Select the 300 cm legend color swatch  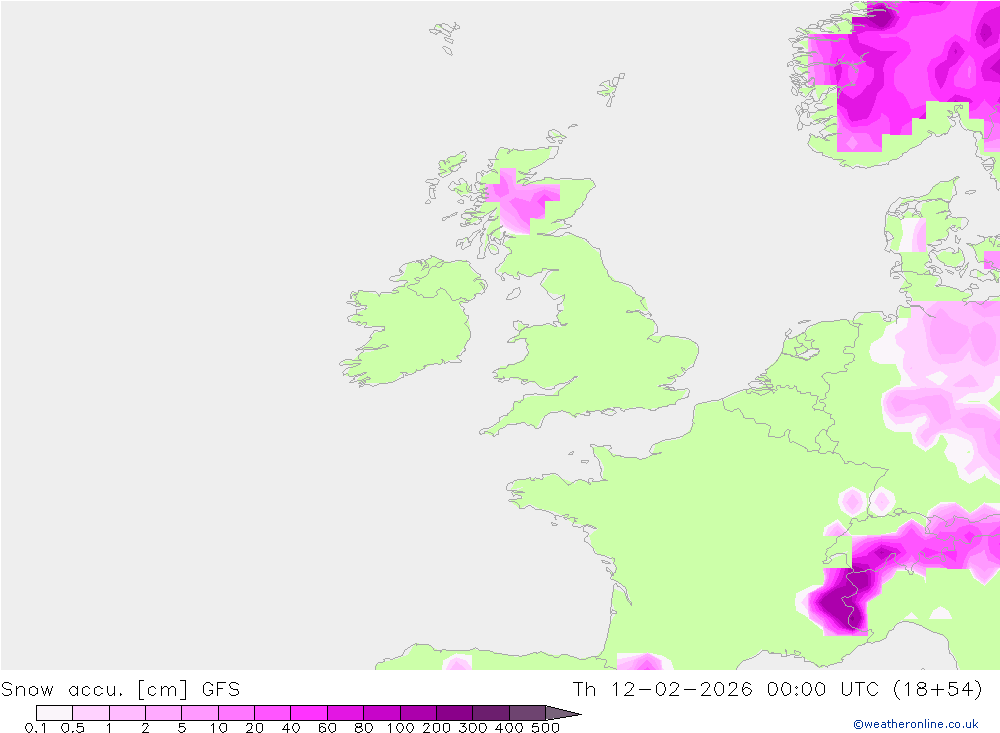(x=490, y=713)
